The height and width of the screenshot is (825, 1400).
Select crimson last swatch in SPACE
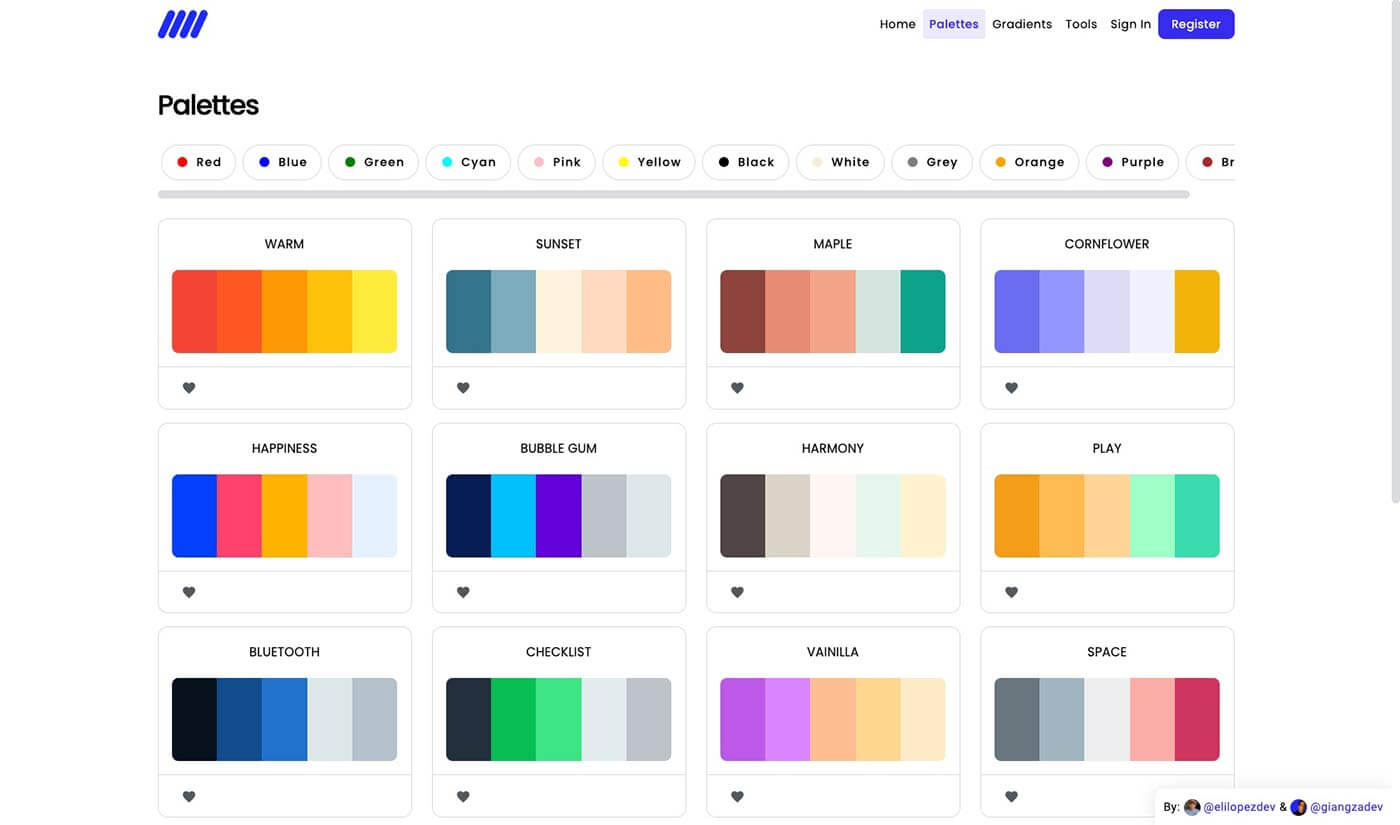[x=1197, y=720]
